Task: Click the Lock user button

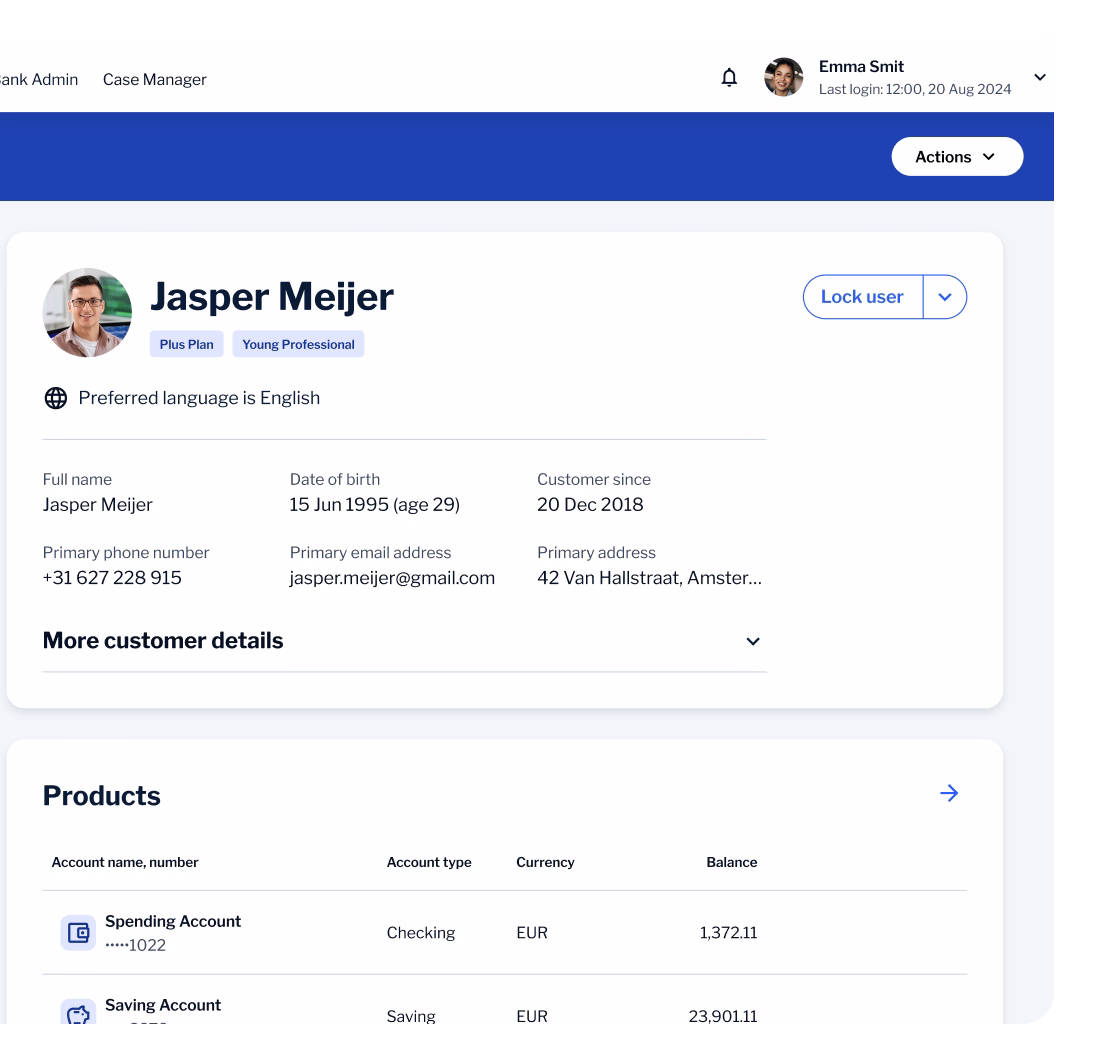Action: 863,297
